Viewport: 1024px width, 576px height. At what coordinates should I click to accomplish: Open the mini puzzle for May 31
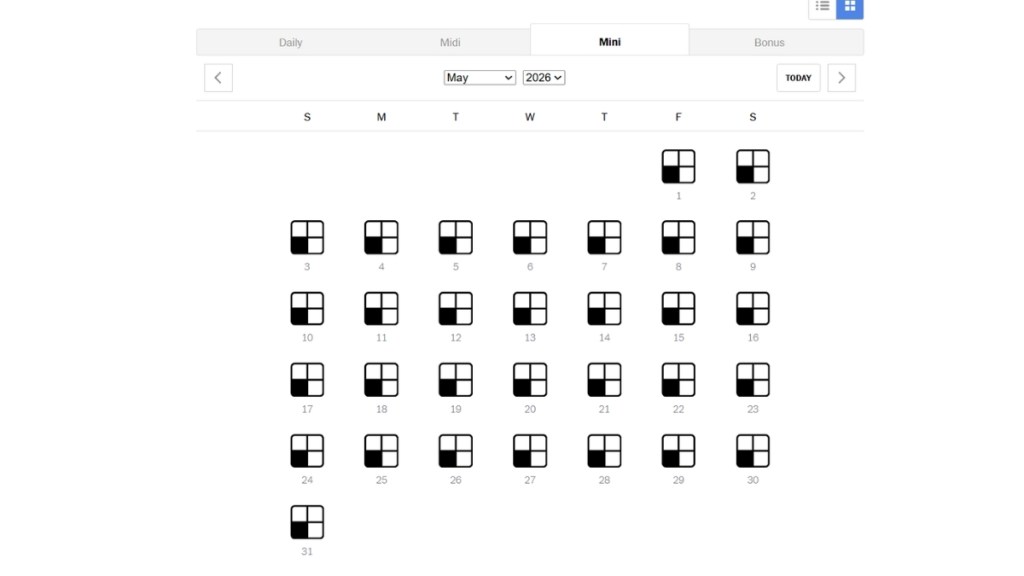(x=307, y=522)
